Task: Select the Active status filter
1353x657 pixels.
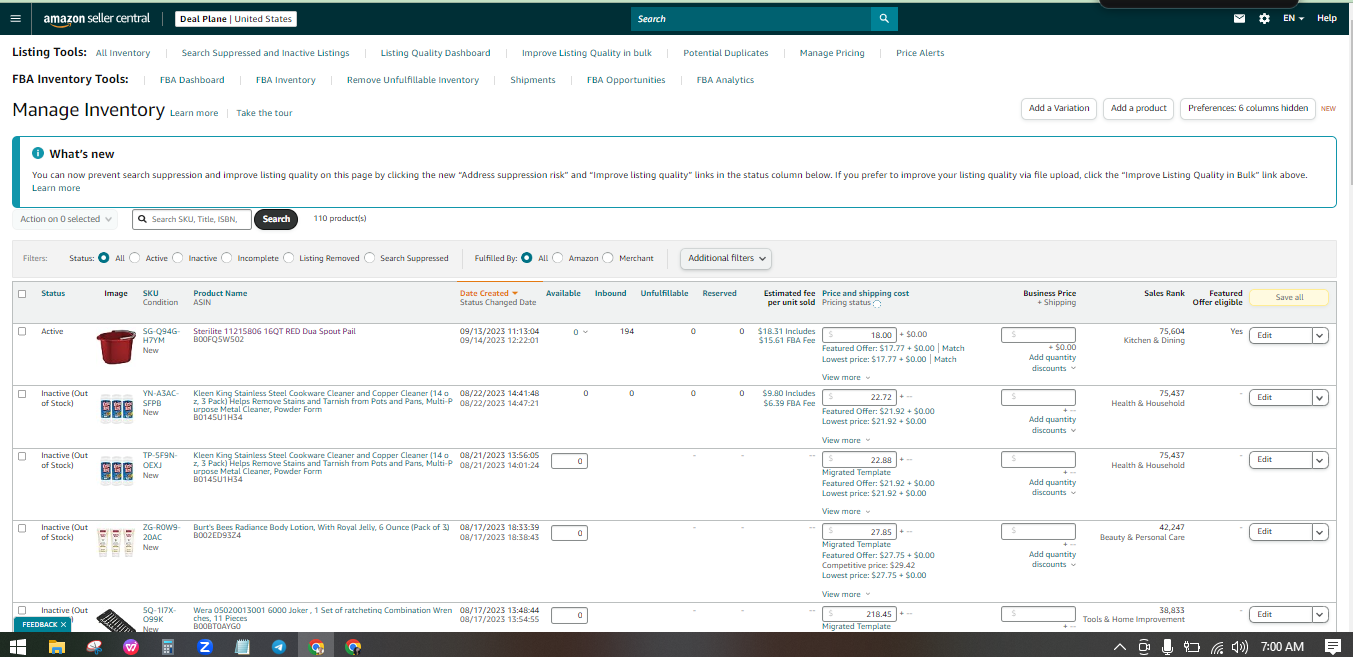Action: (135, 258)
